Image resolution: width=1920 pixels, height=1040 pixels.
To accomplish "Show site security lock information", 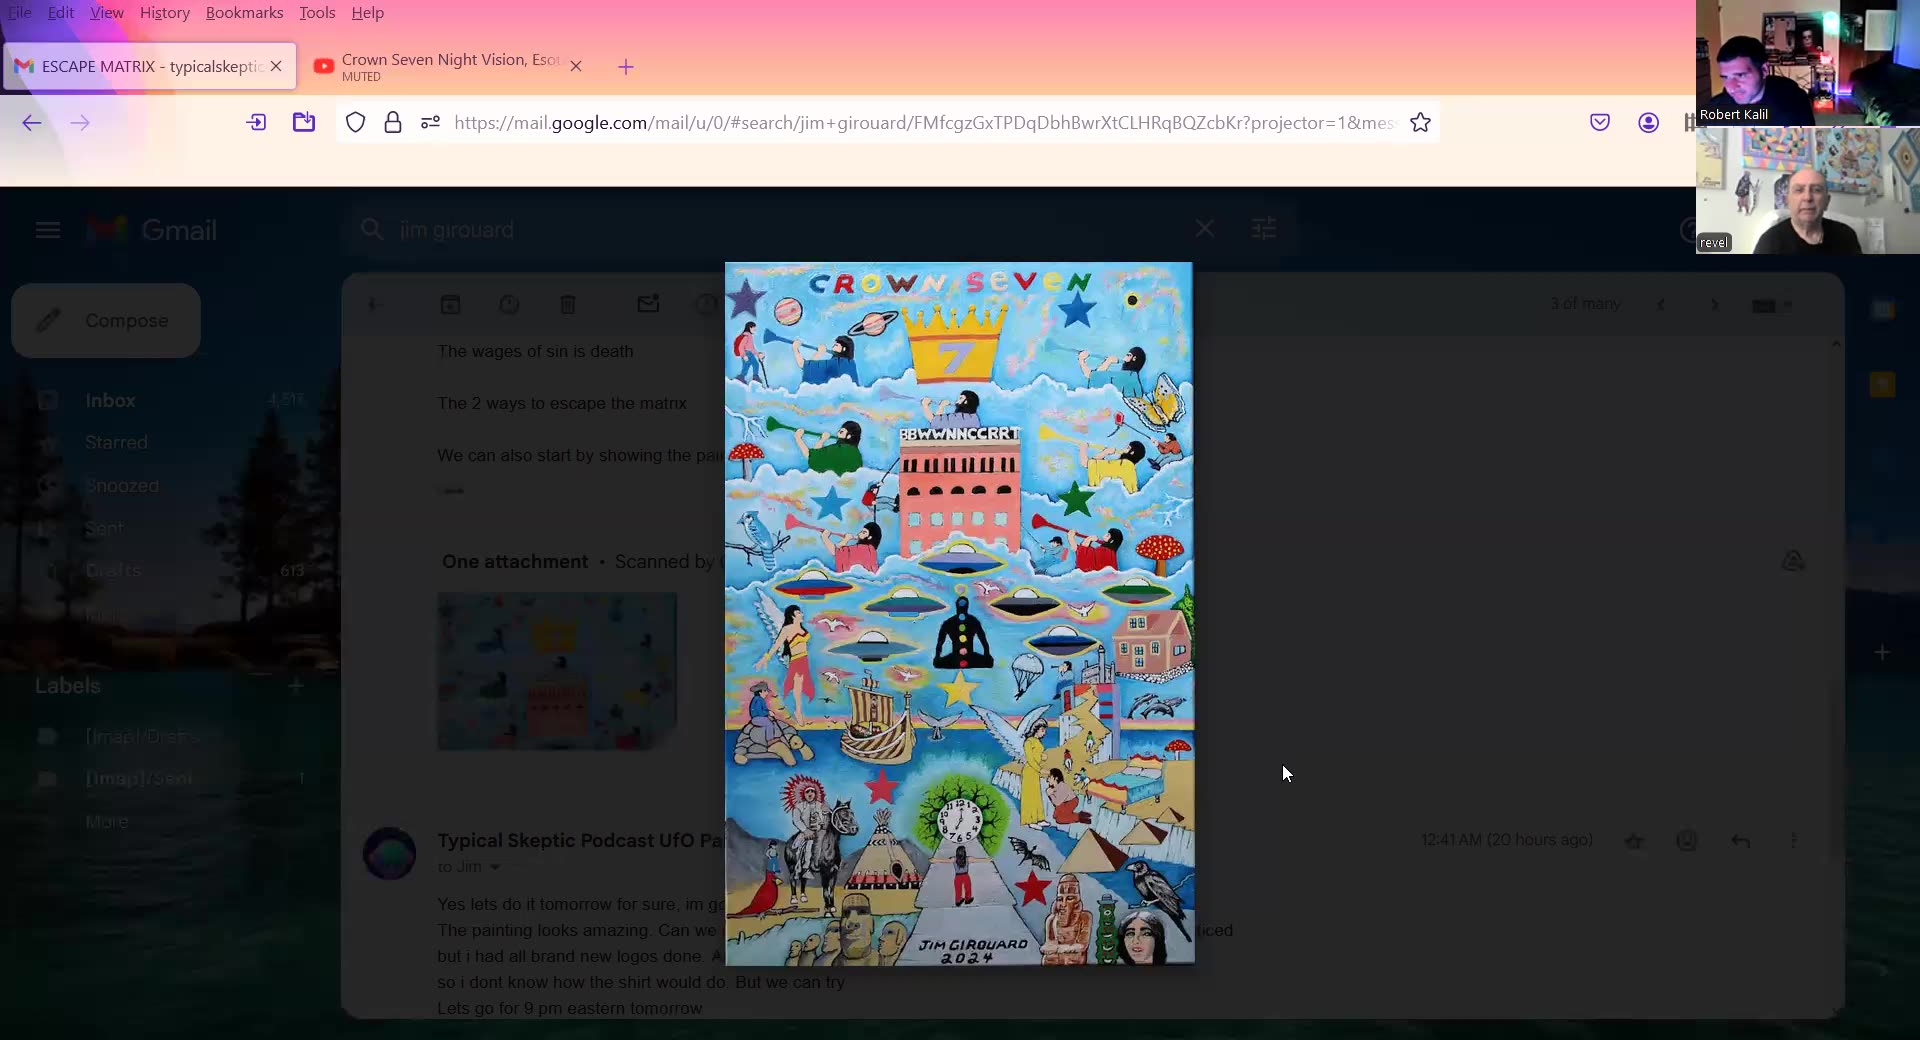I will click(393, 123).
